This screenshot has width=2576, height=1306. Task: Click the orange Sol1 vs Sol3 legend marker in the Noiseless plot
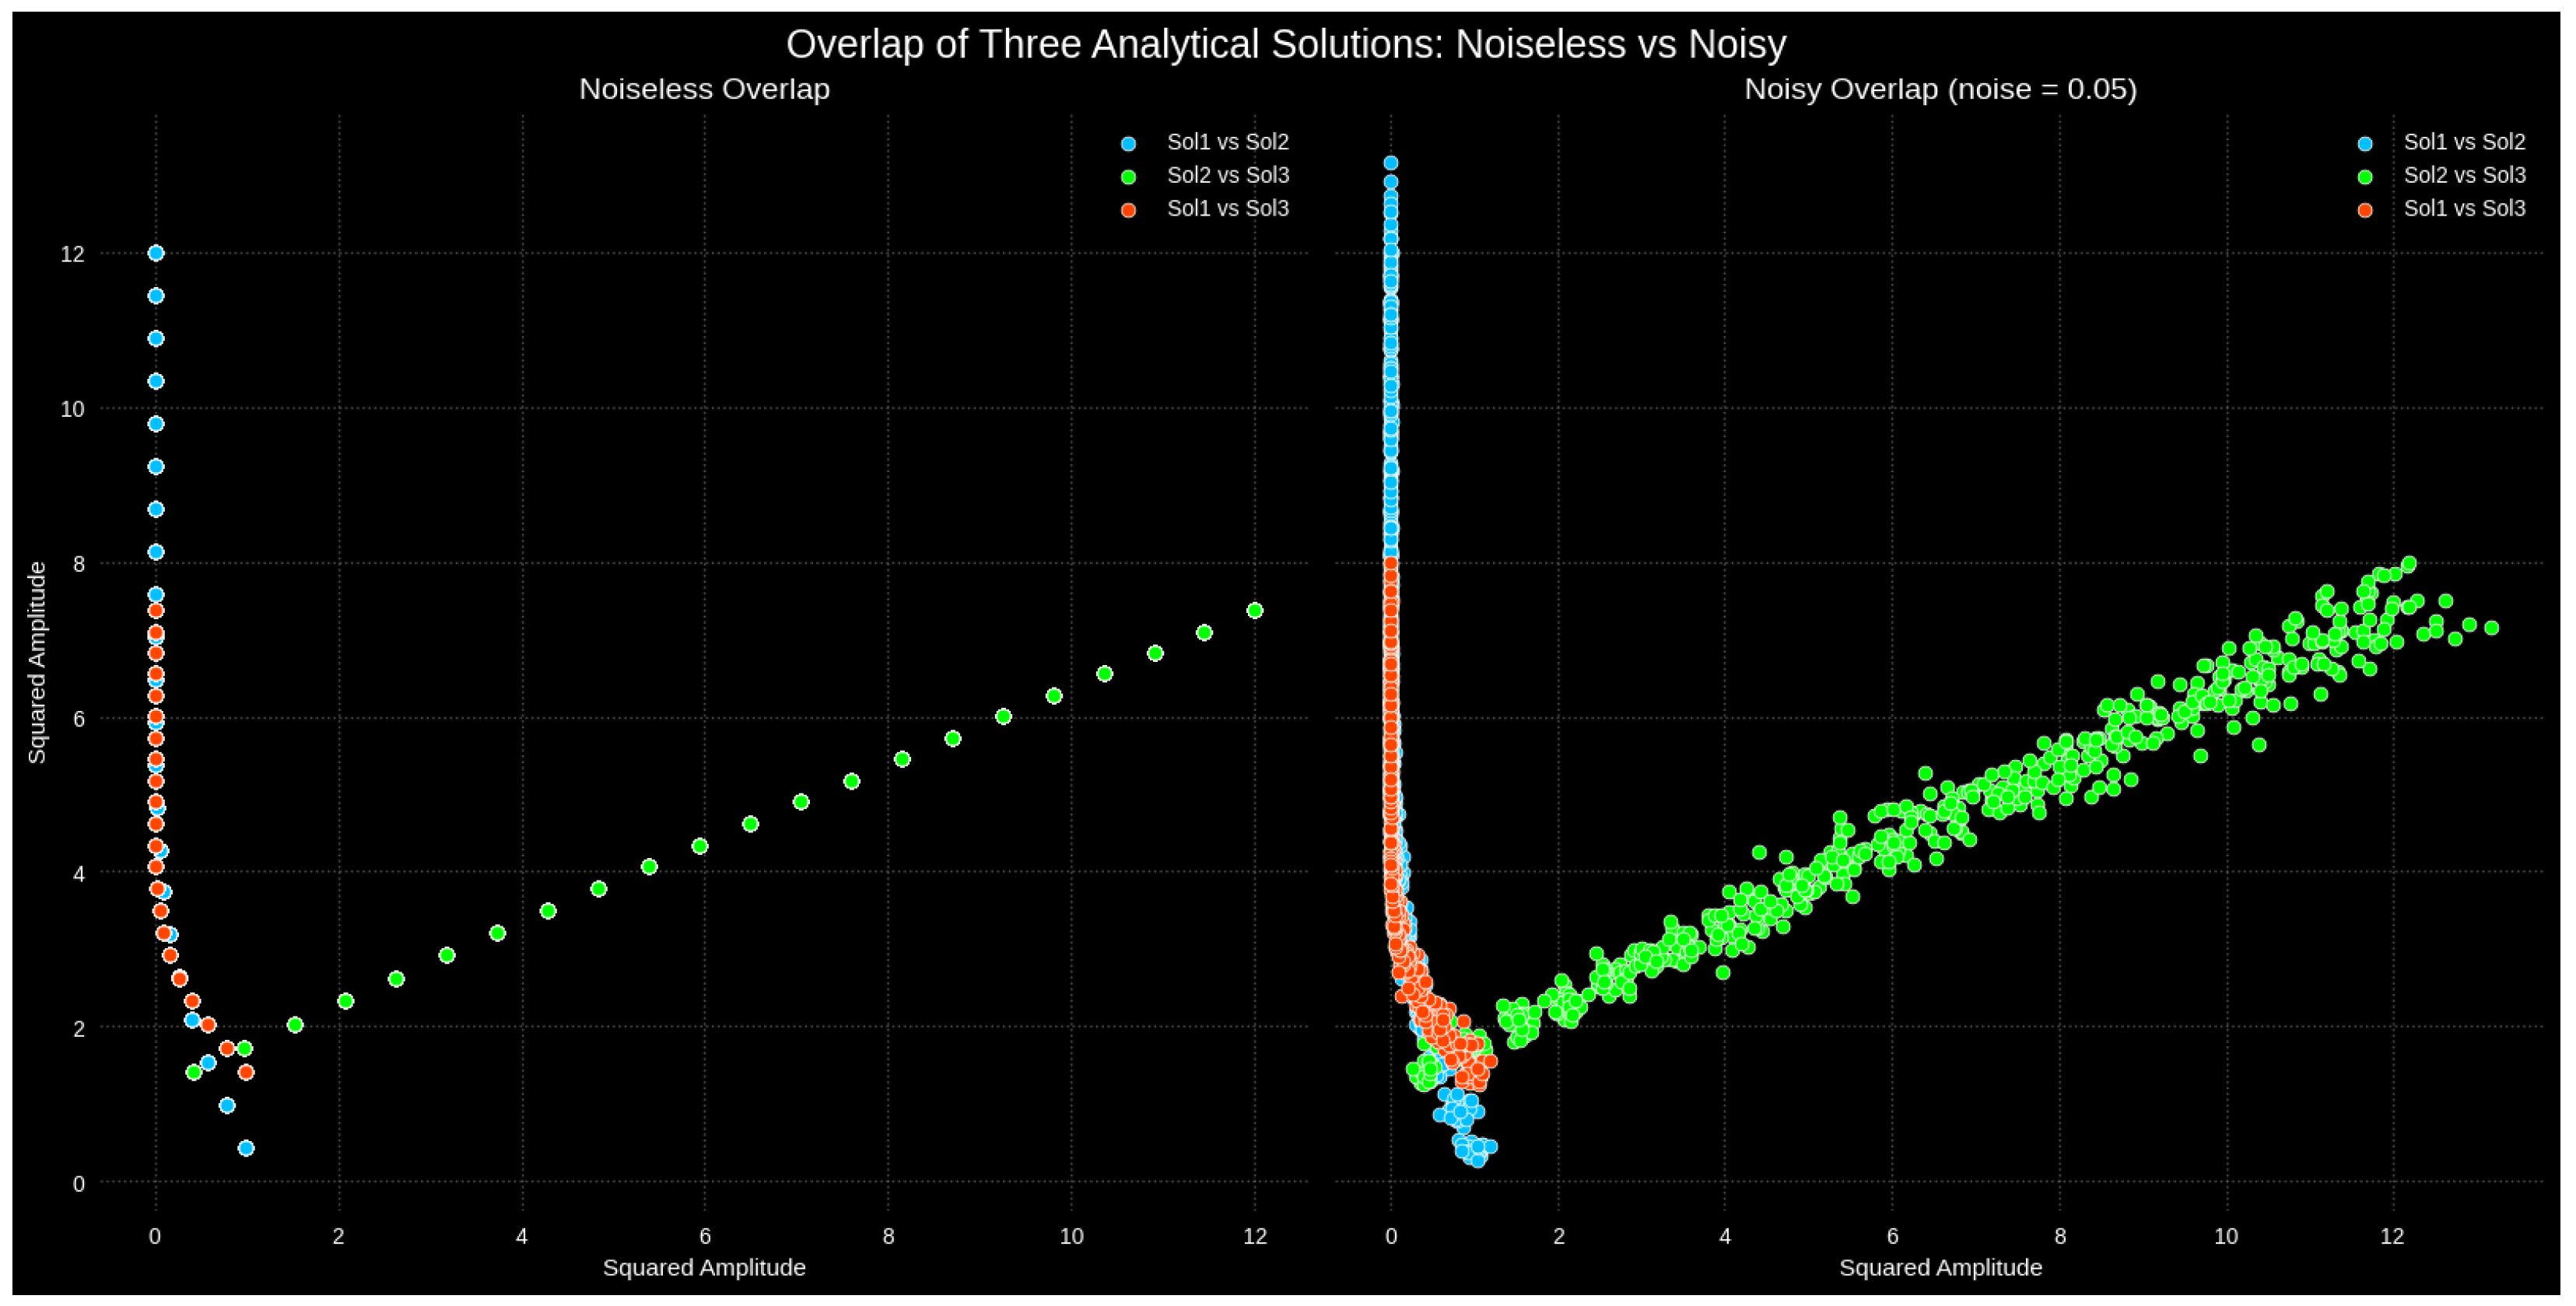pyautogui.click(x=1128, y=210)
